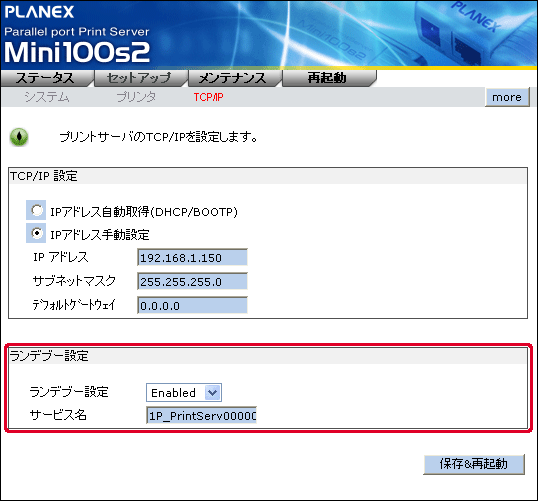Click the more button
Image resolution: width=538 pixels, height=501 pixels.
point(507,97)
